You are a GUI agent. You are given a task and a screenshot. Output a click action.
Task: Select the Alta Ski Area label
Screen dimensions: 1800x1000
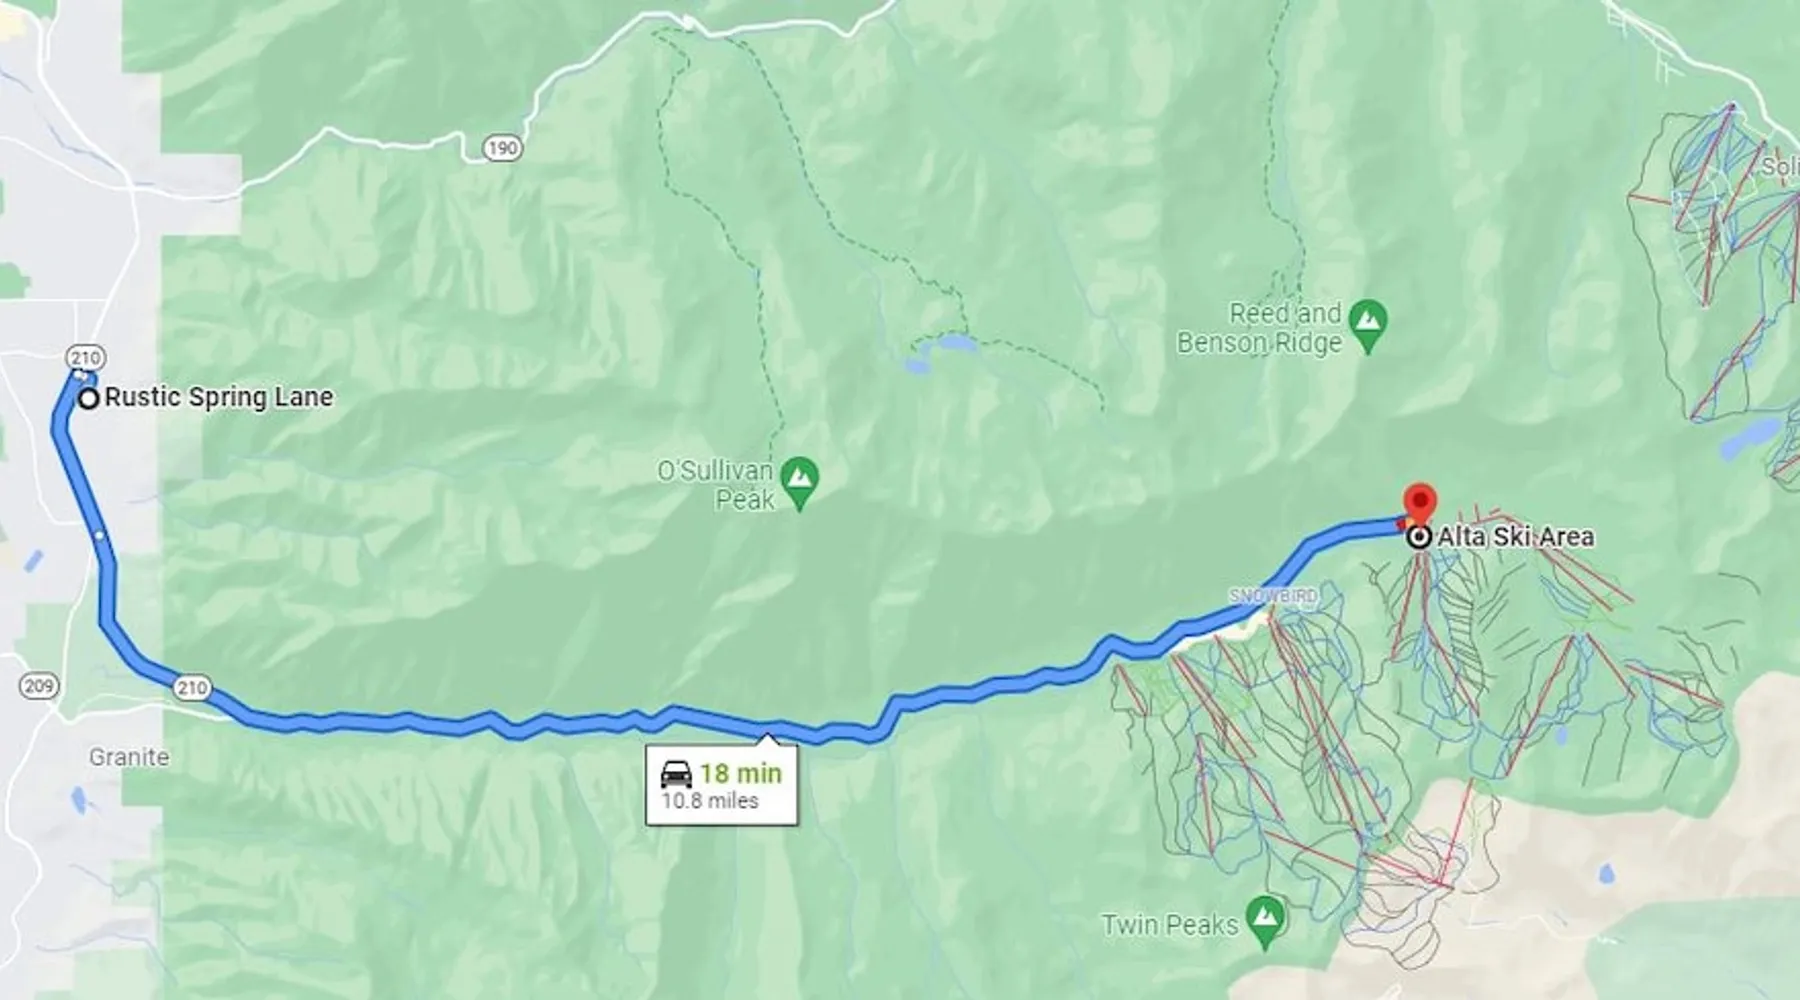pos(1516,537)
